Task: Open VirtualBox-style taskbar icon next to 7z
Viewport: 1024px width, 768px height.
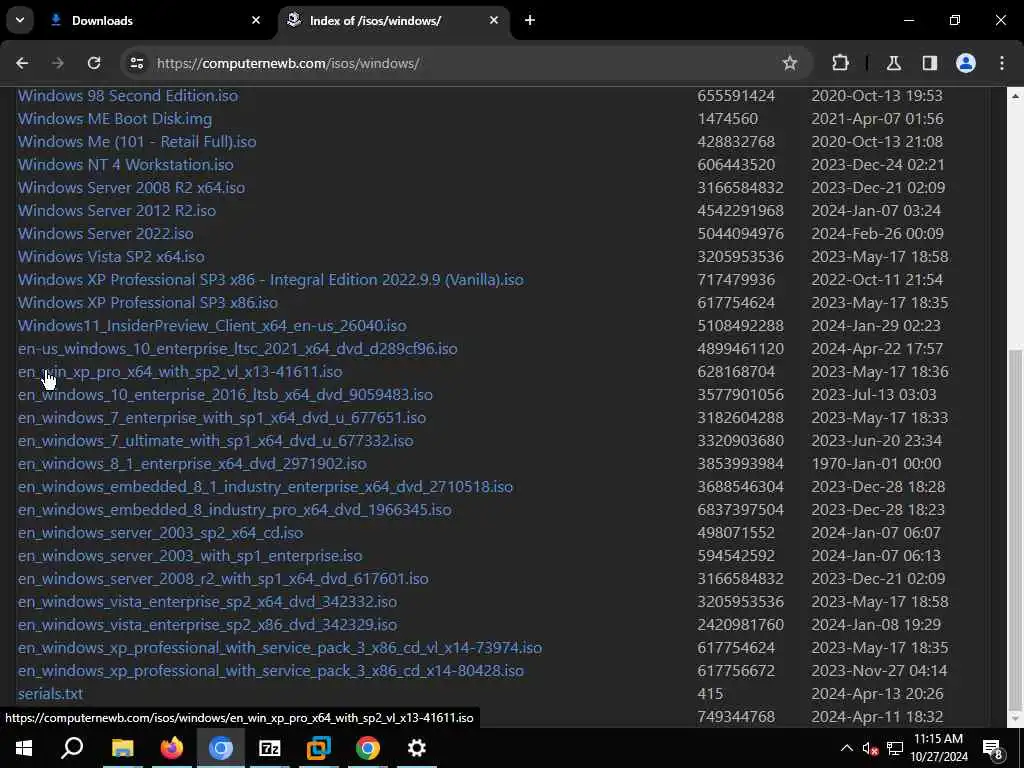Action: coord(319,748)
